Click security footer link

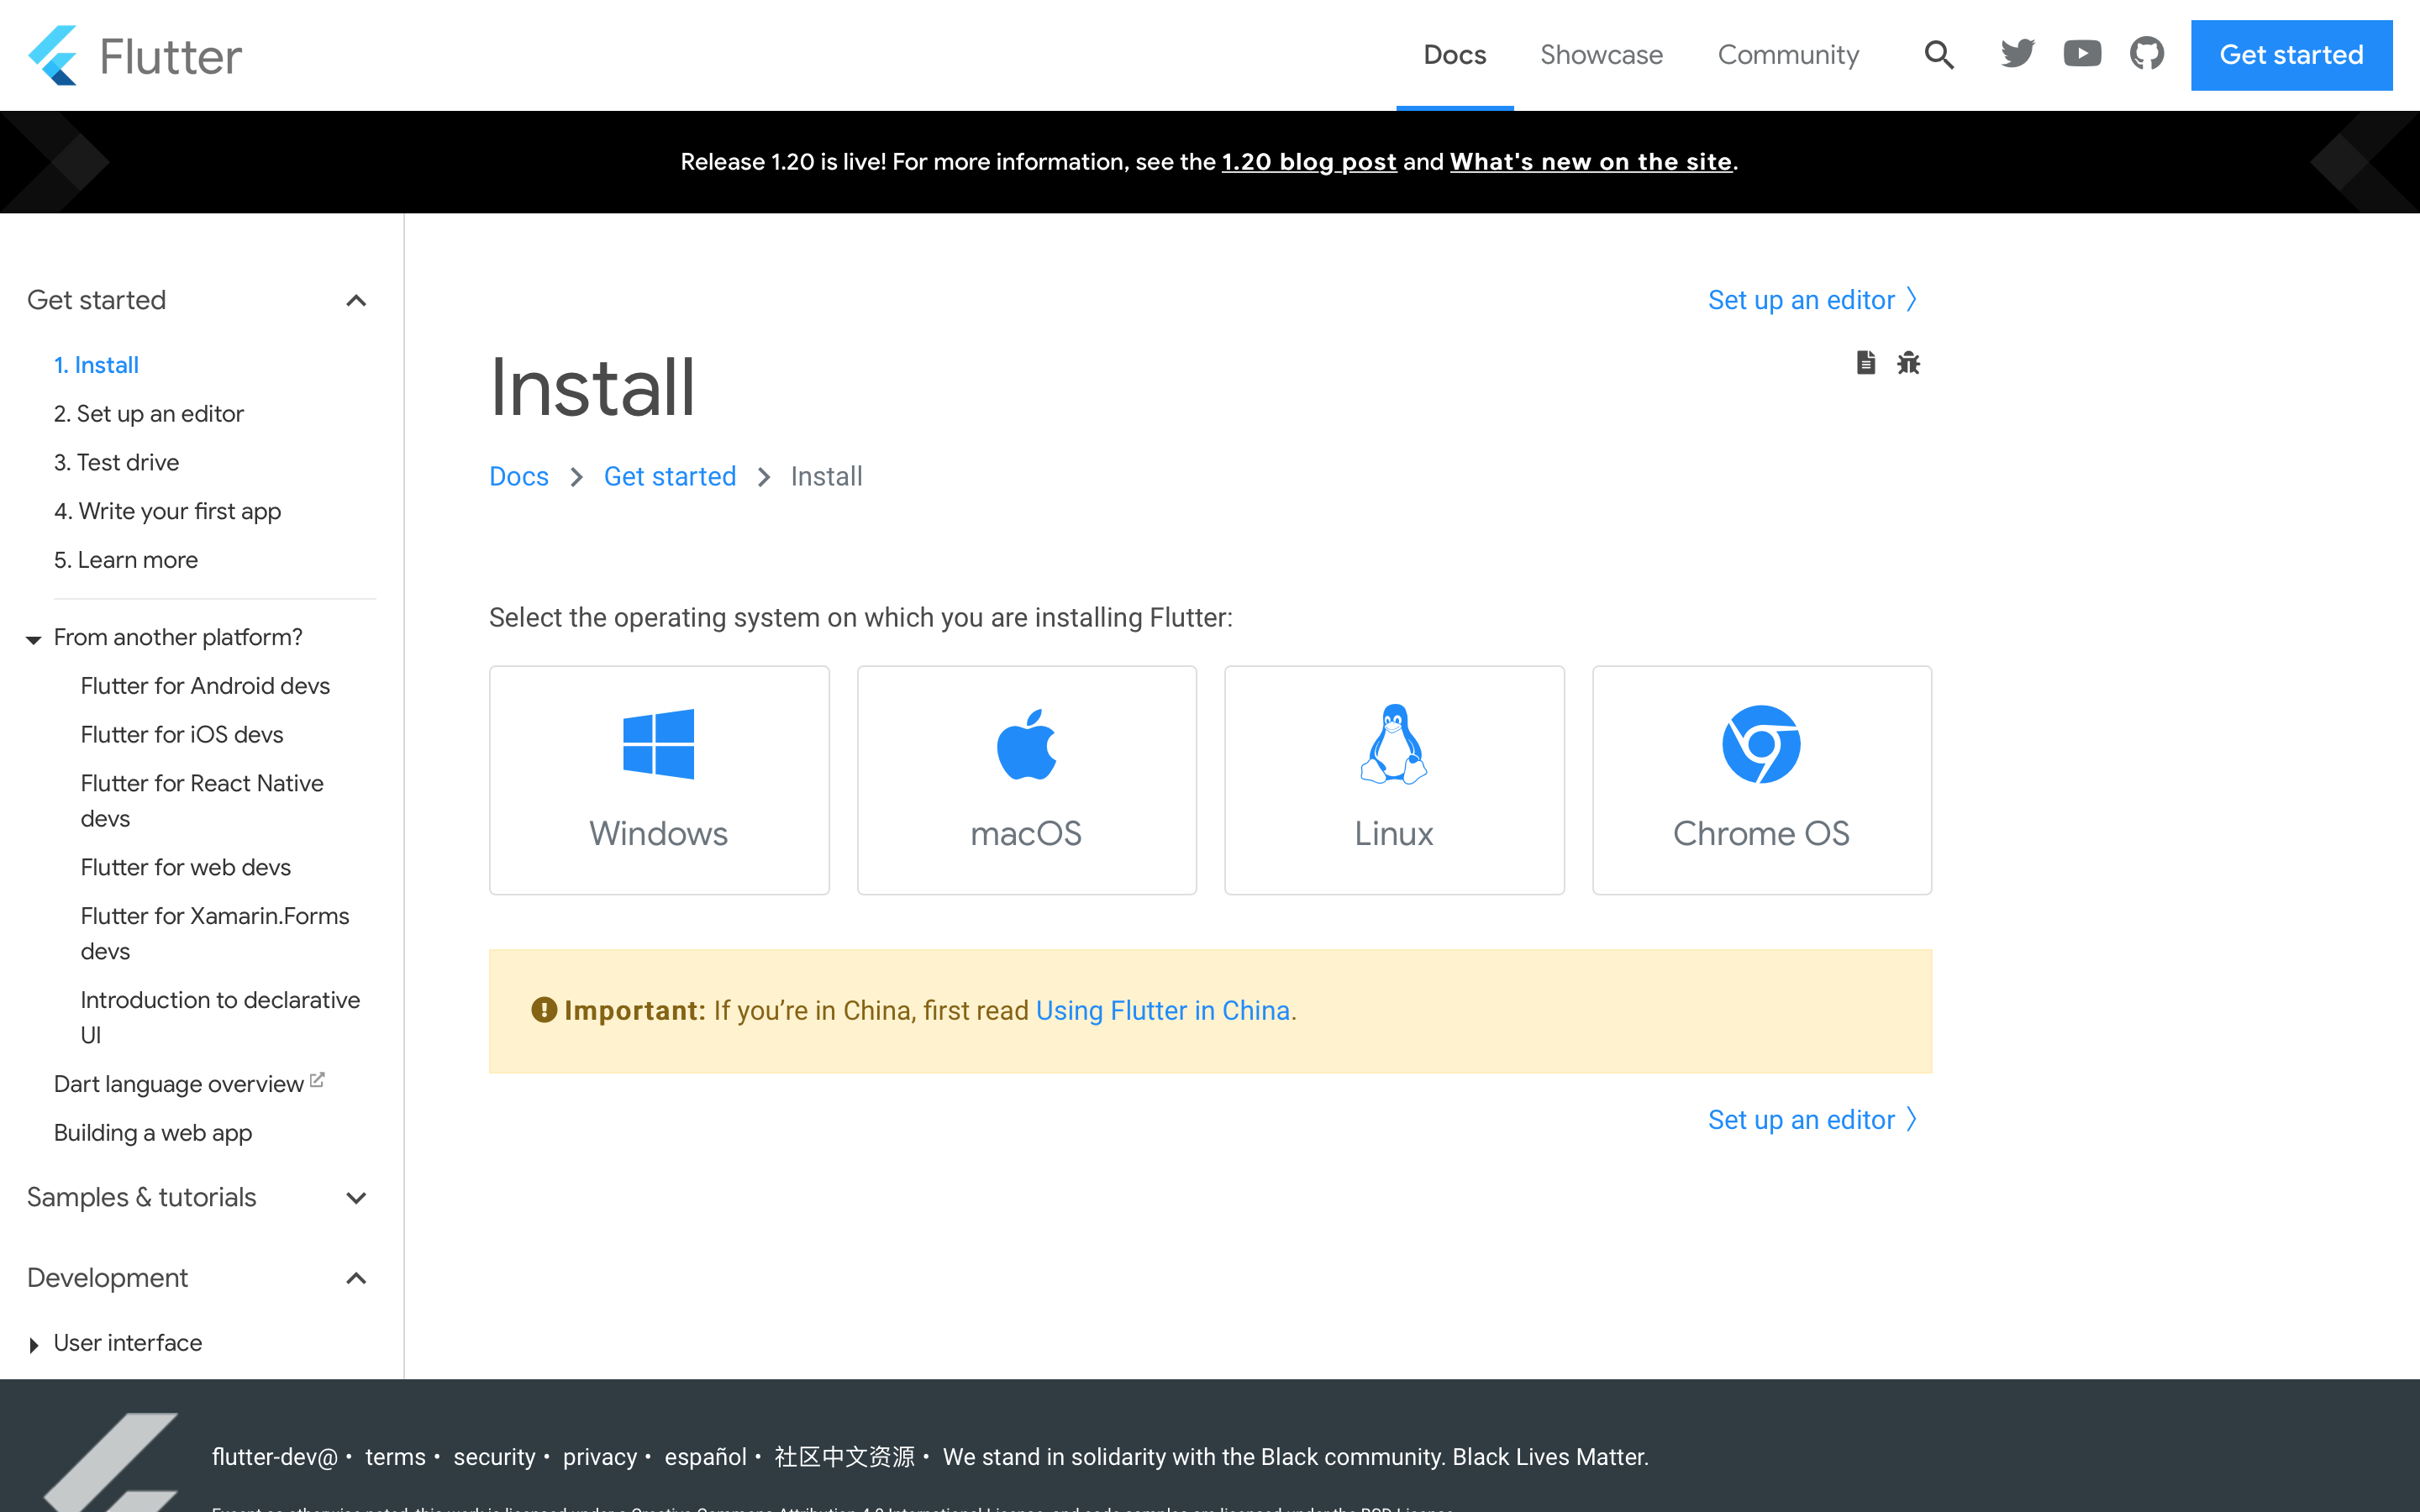click(494, 1458)
